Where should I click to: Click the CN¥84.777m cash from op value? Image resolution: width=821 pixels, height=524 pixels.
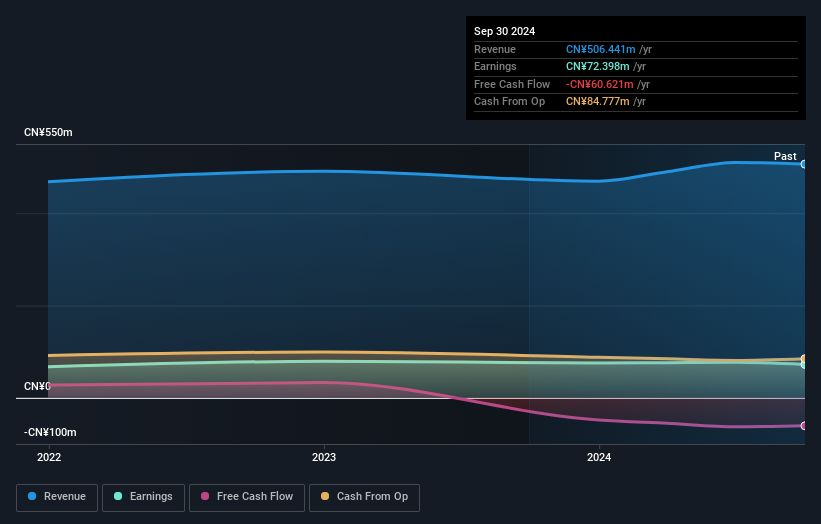[597, 102]
